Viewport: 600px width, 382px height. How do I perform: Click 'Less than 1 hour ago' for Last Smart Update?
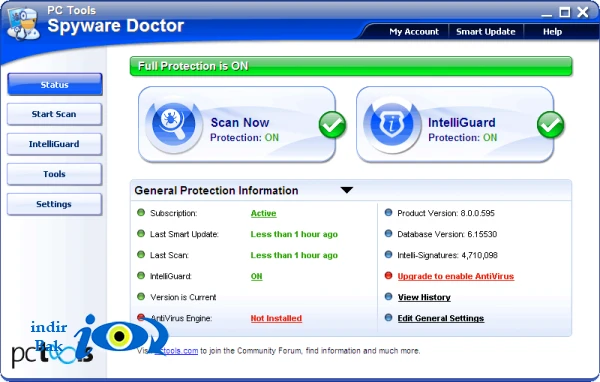[x=294, y=234]
